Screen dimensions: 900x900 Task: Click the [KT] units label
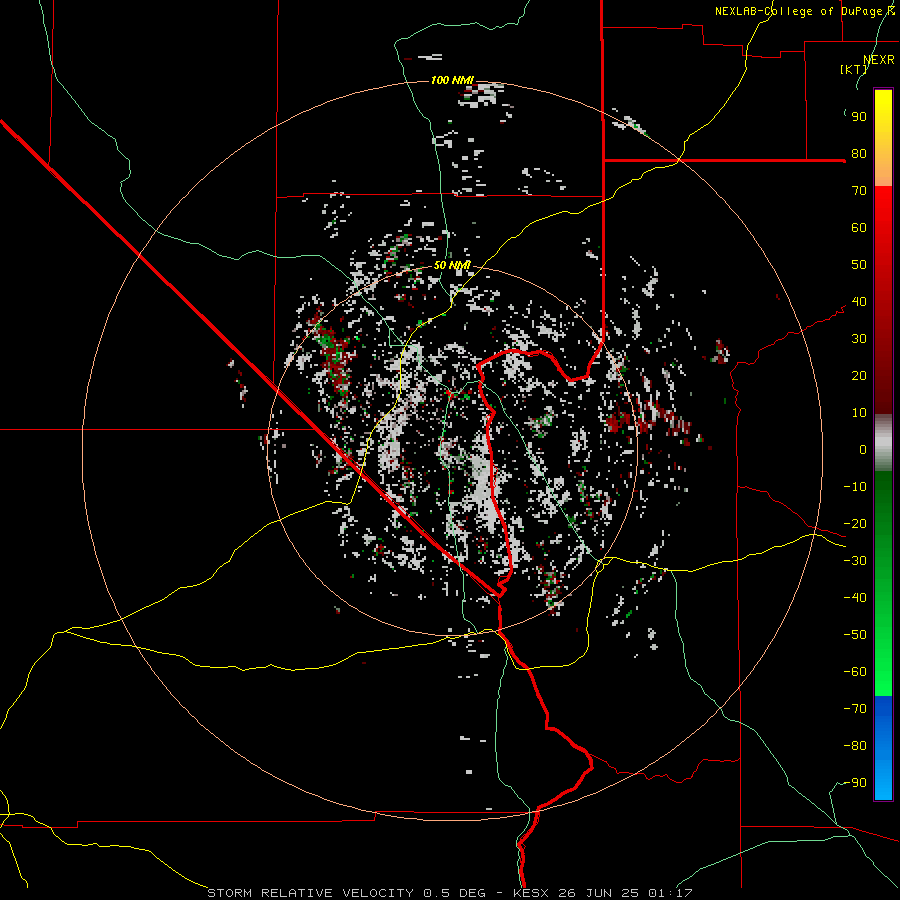coord(853,69)
